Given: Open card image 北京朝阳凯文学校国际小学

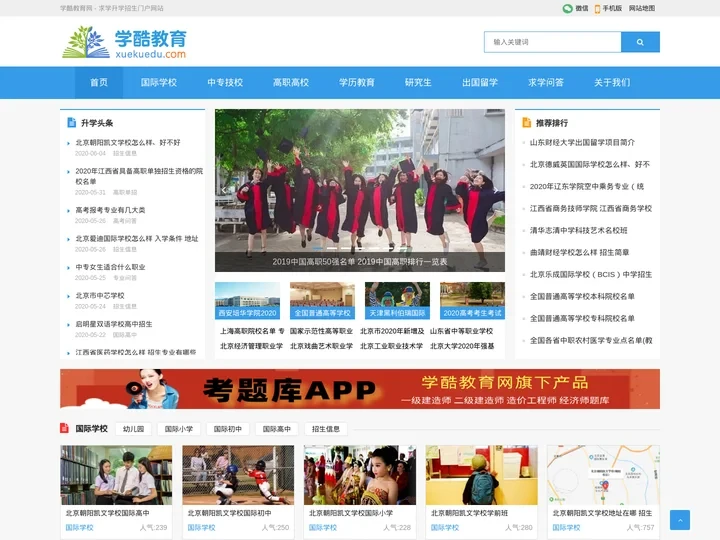Looking at the screenshot, I should (360, 475).
